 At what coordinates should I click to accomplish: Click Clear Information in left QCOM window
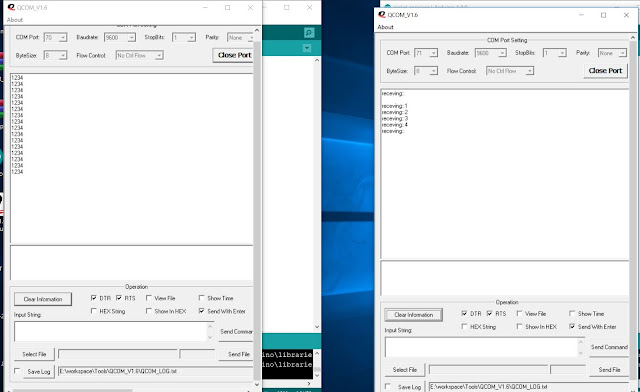tap(43, 299)
